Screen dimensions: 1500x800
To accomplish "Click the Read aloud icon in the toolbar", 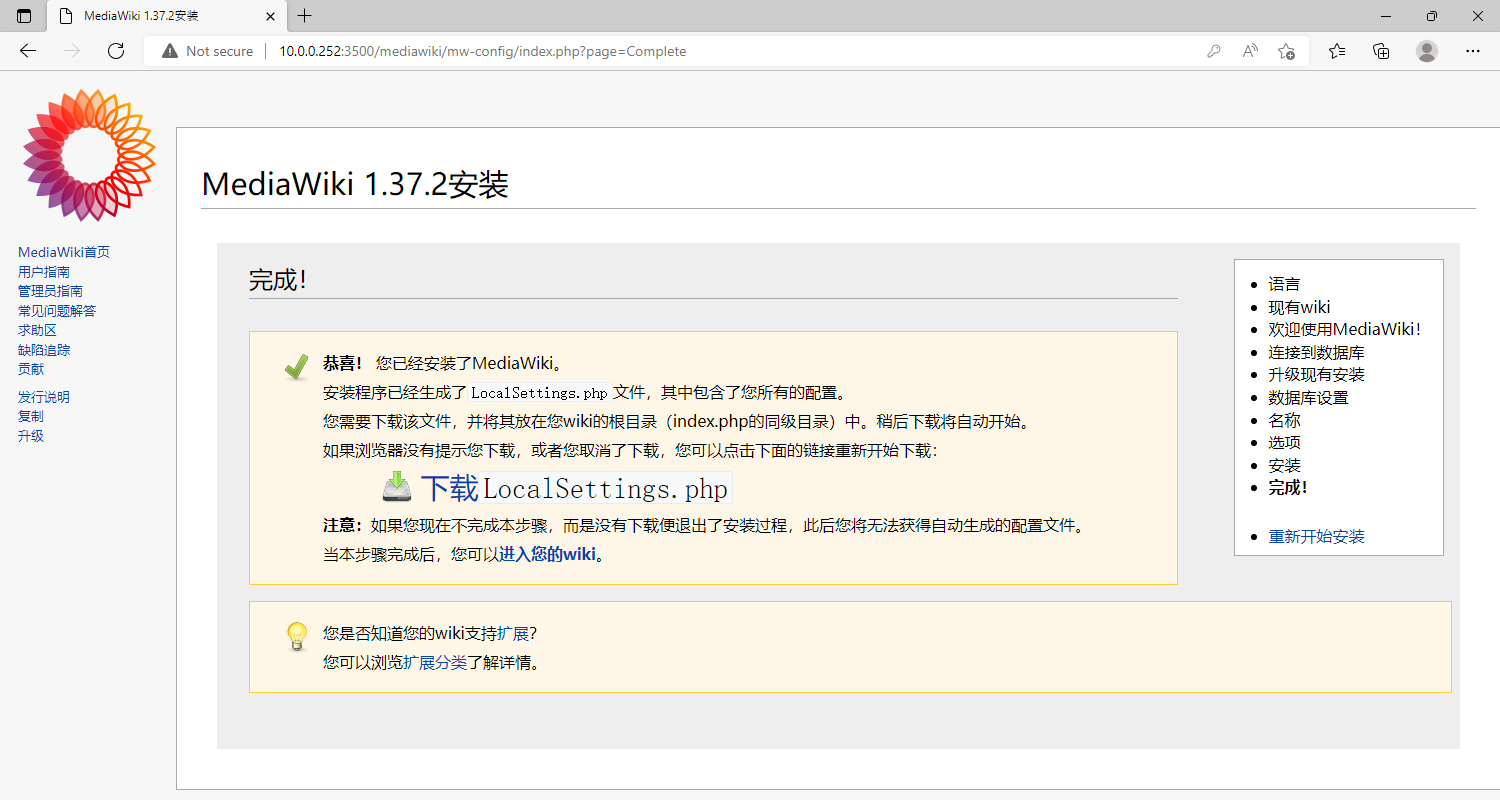I will (x=1249, y=51).
